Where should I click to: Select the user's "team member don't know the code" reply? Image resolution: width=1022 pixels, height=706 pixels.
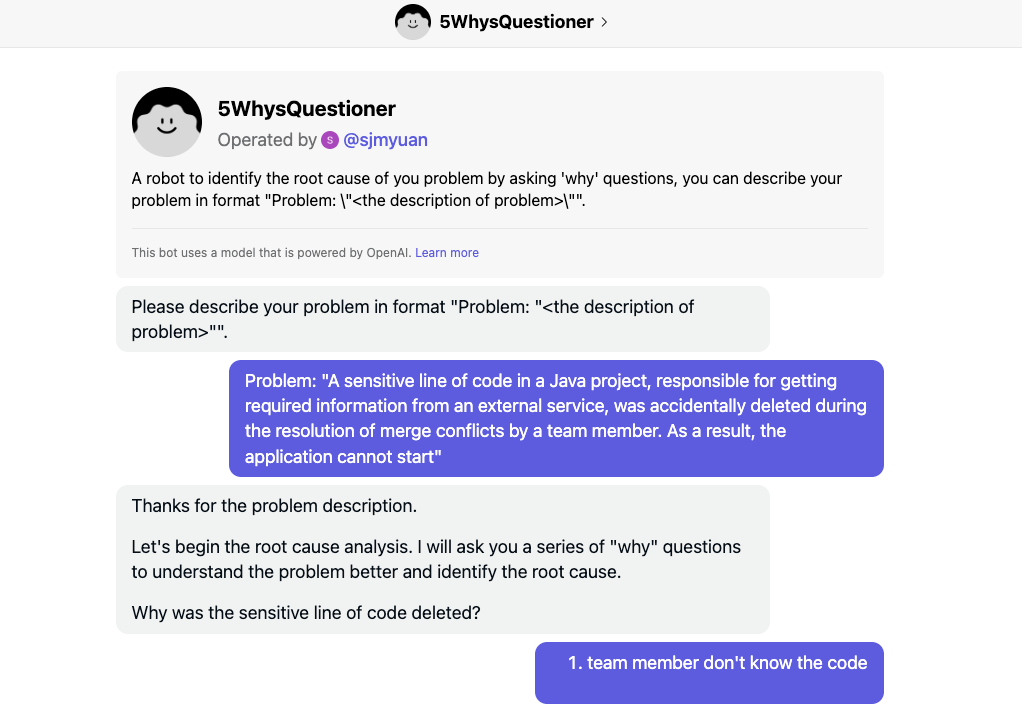click(717, 663)
